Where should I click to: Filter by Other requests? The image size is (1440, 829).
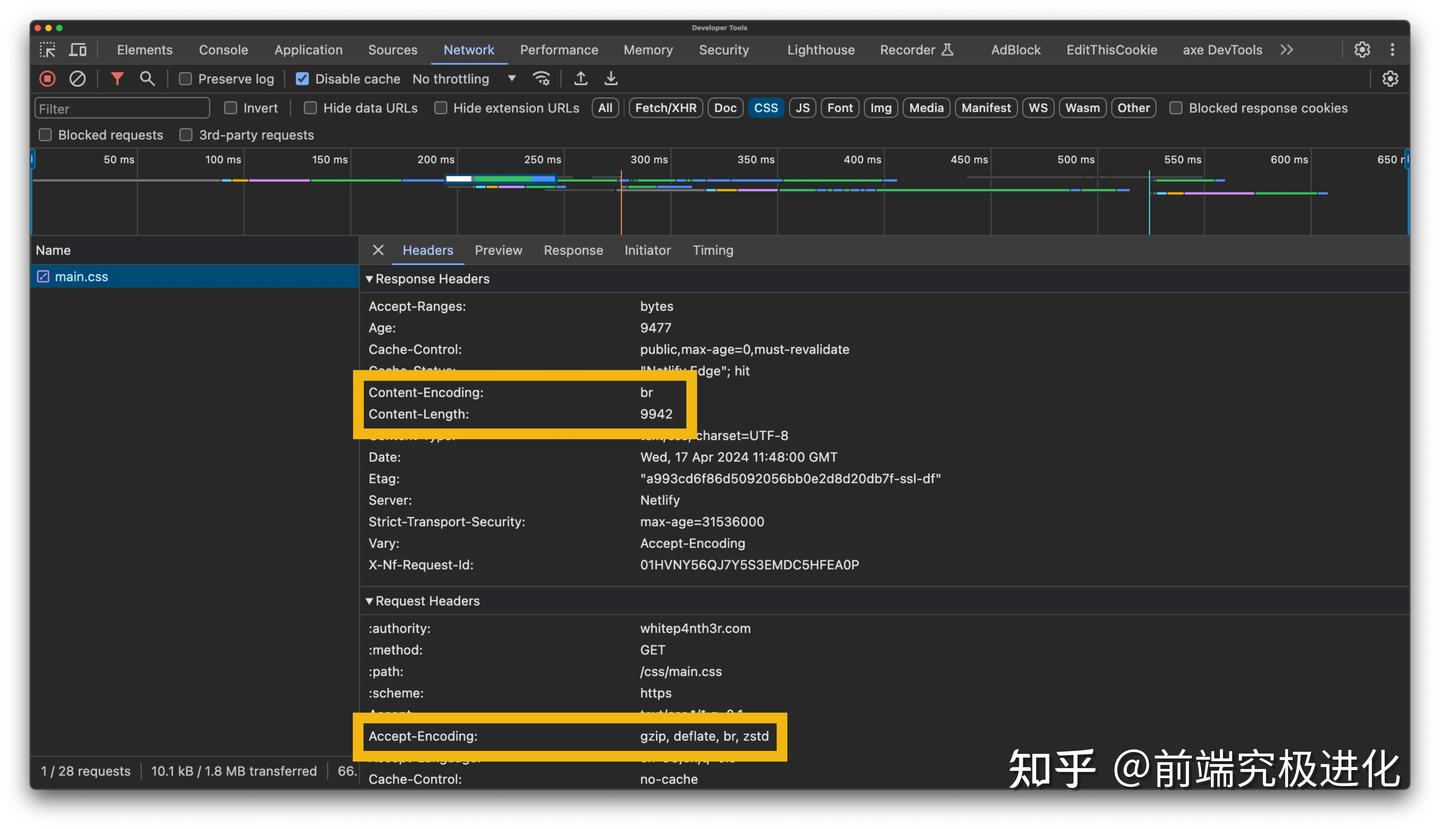pos(1134,108)
